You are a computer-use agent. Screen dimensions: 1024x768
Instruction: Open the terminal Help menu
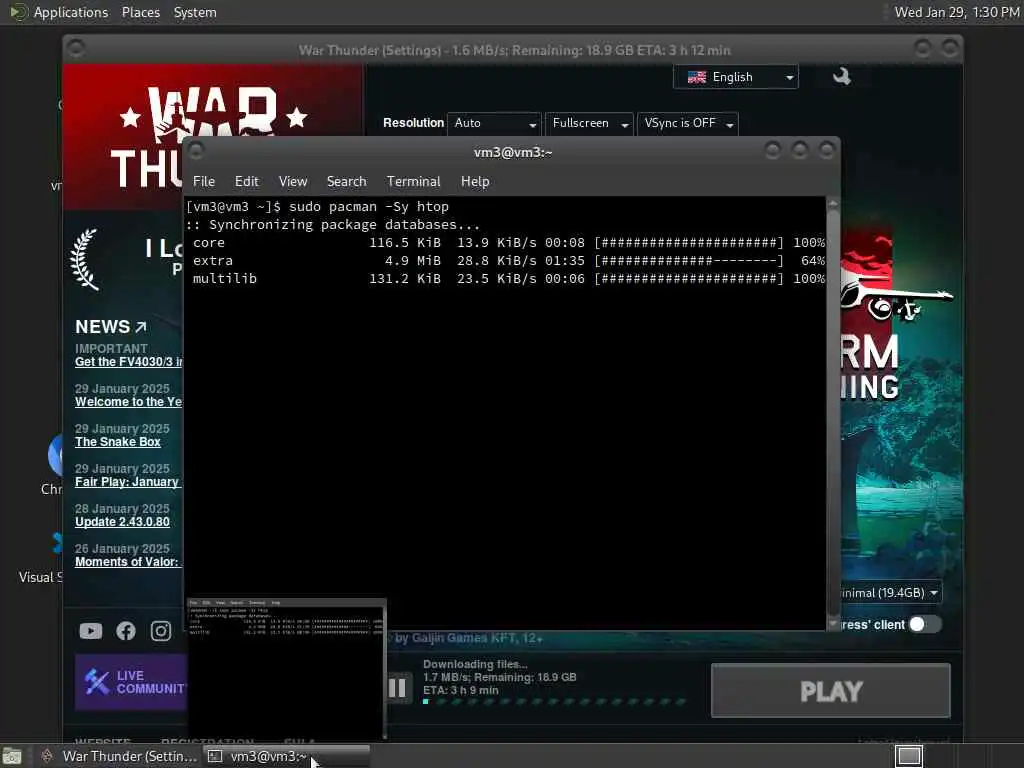[475, 182]
